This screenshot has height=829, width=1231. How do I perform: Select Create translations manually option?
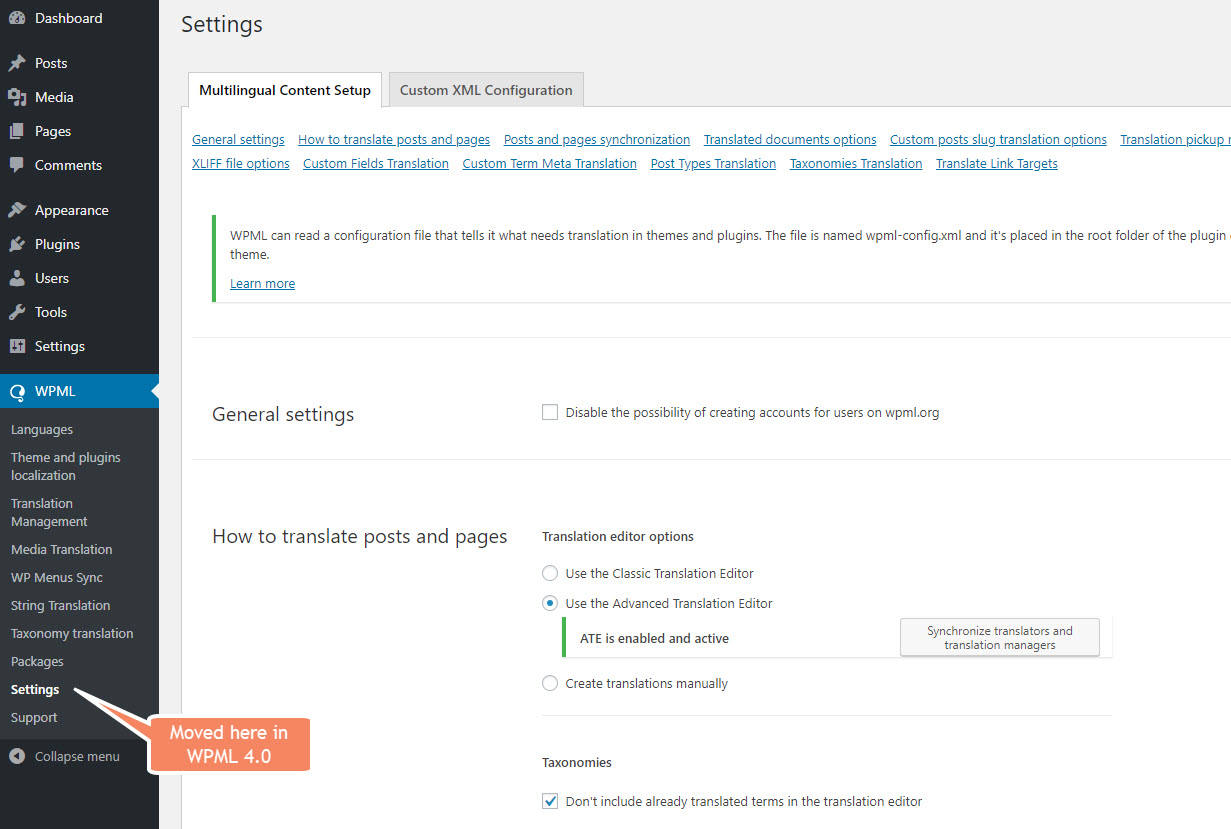[550, 683]
